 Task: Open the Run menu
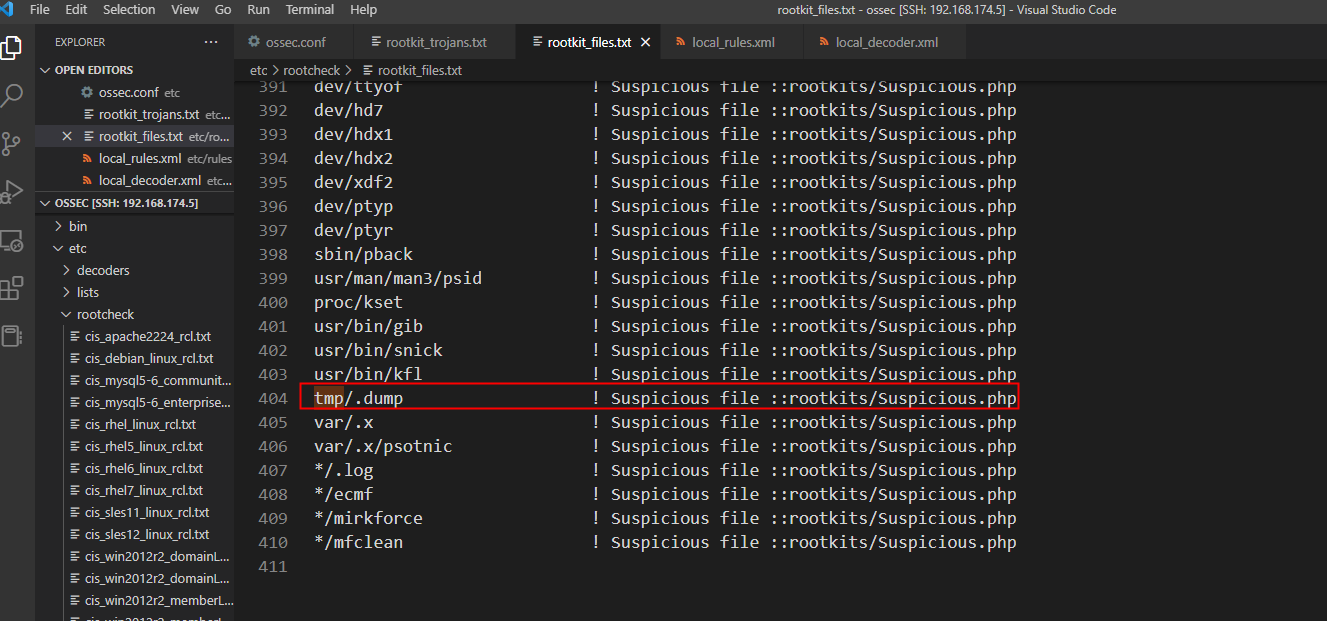(x=258, y=10)
